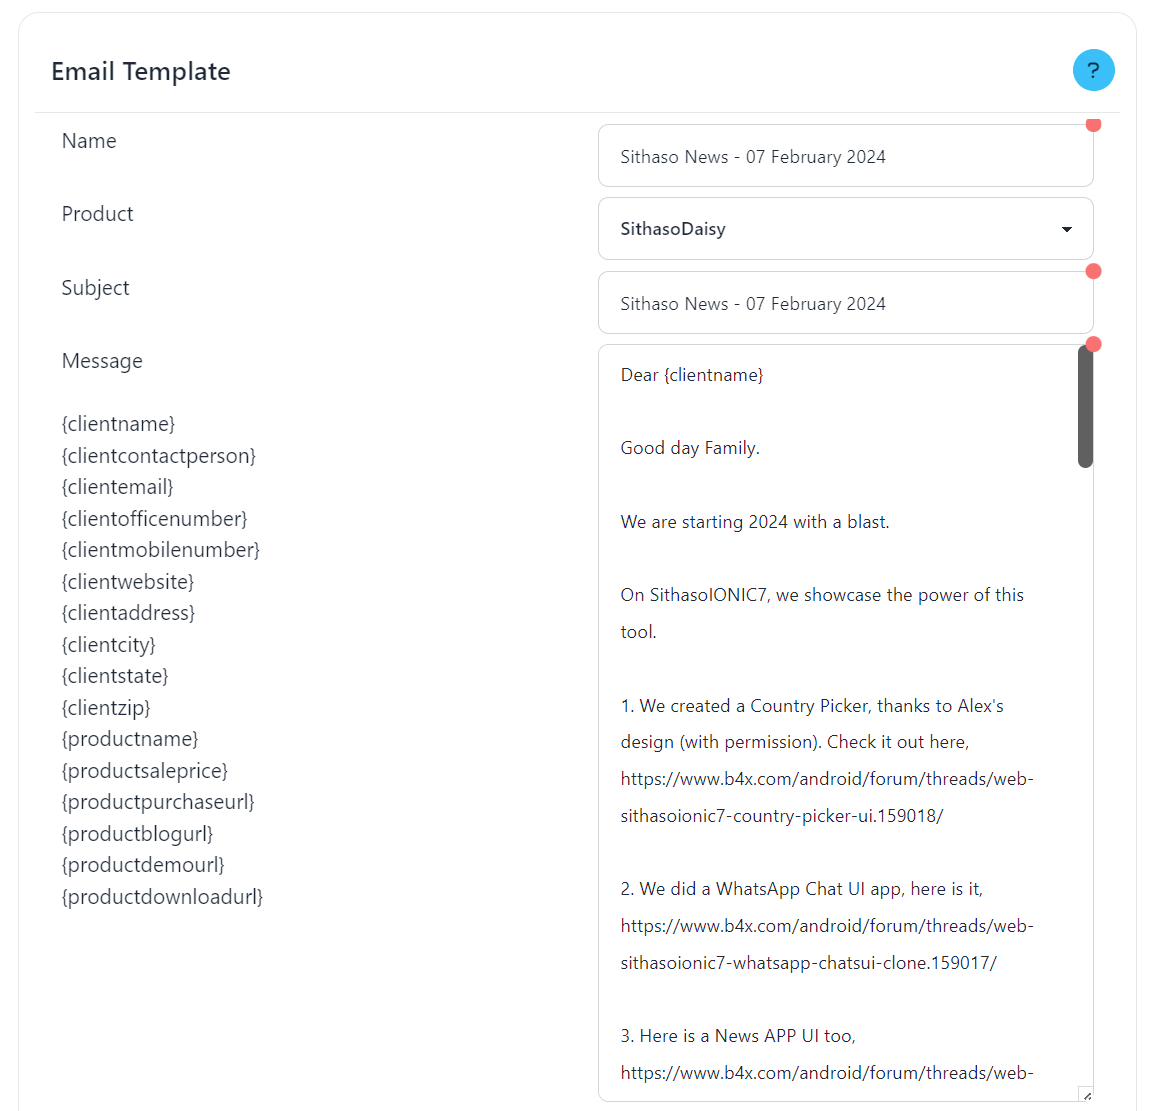Click the red required dot on Name field
The width and height of the screenshot is (1149, 1111).
(1093, 125)
